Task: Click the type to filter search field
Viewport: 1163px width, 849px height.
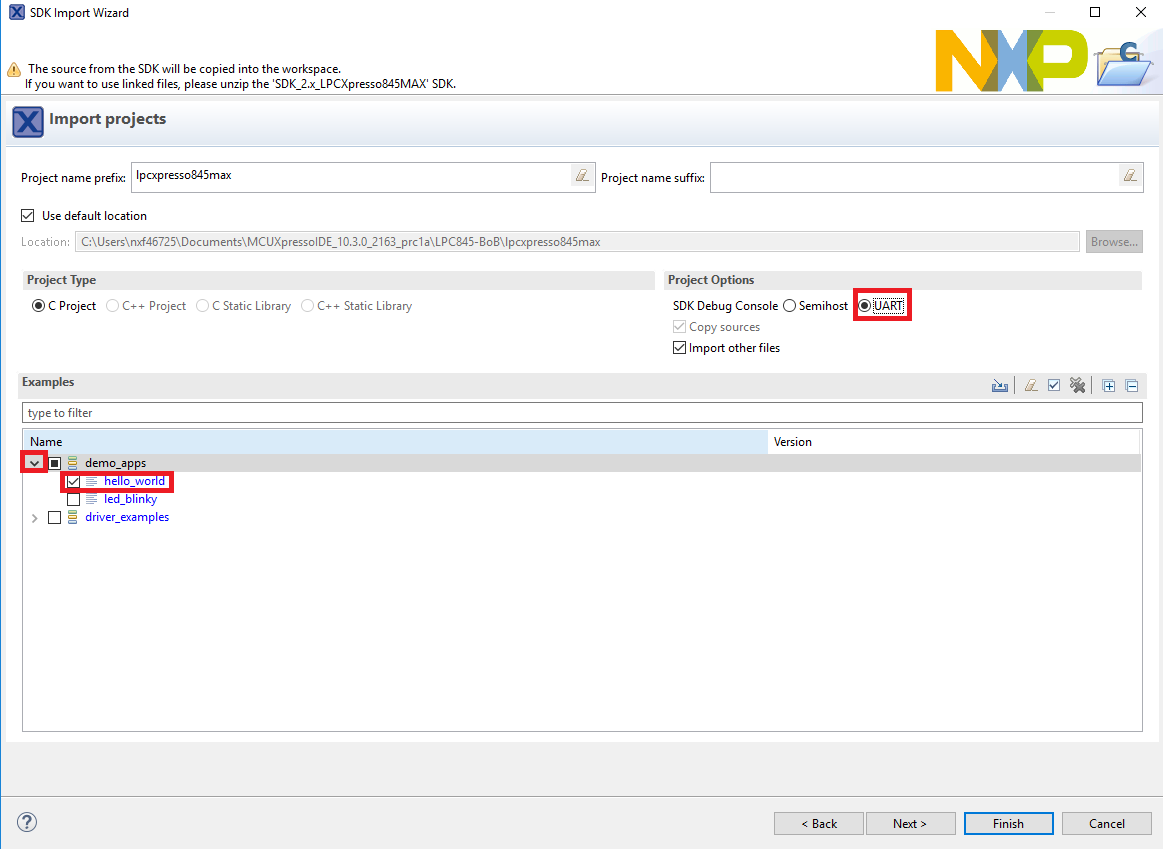Action: click(581, 413)
